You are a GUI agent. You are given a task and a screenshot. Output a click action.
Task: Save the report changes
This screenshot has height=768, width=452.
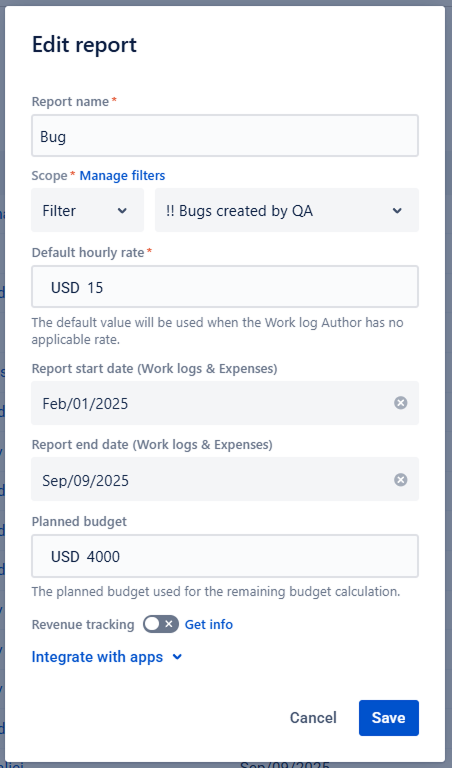coord(388,718)
